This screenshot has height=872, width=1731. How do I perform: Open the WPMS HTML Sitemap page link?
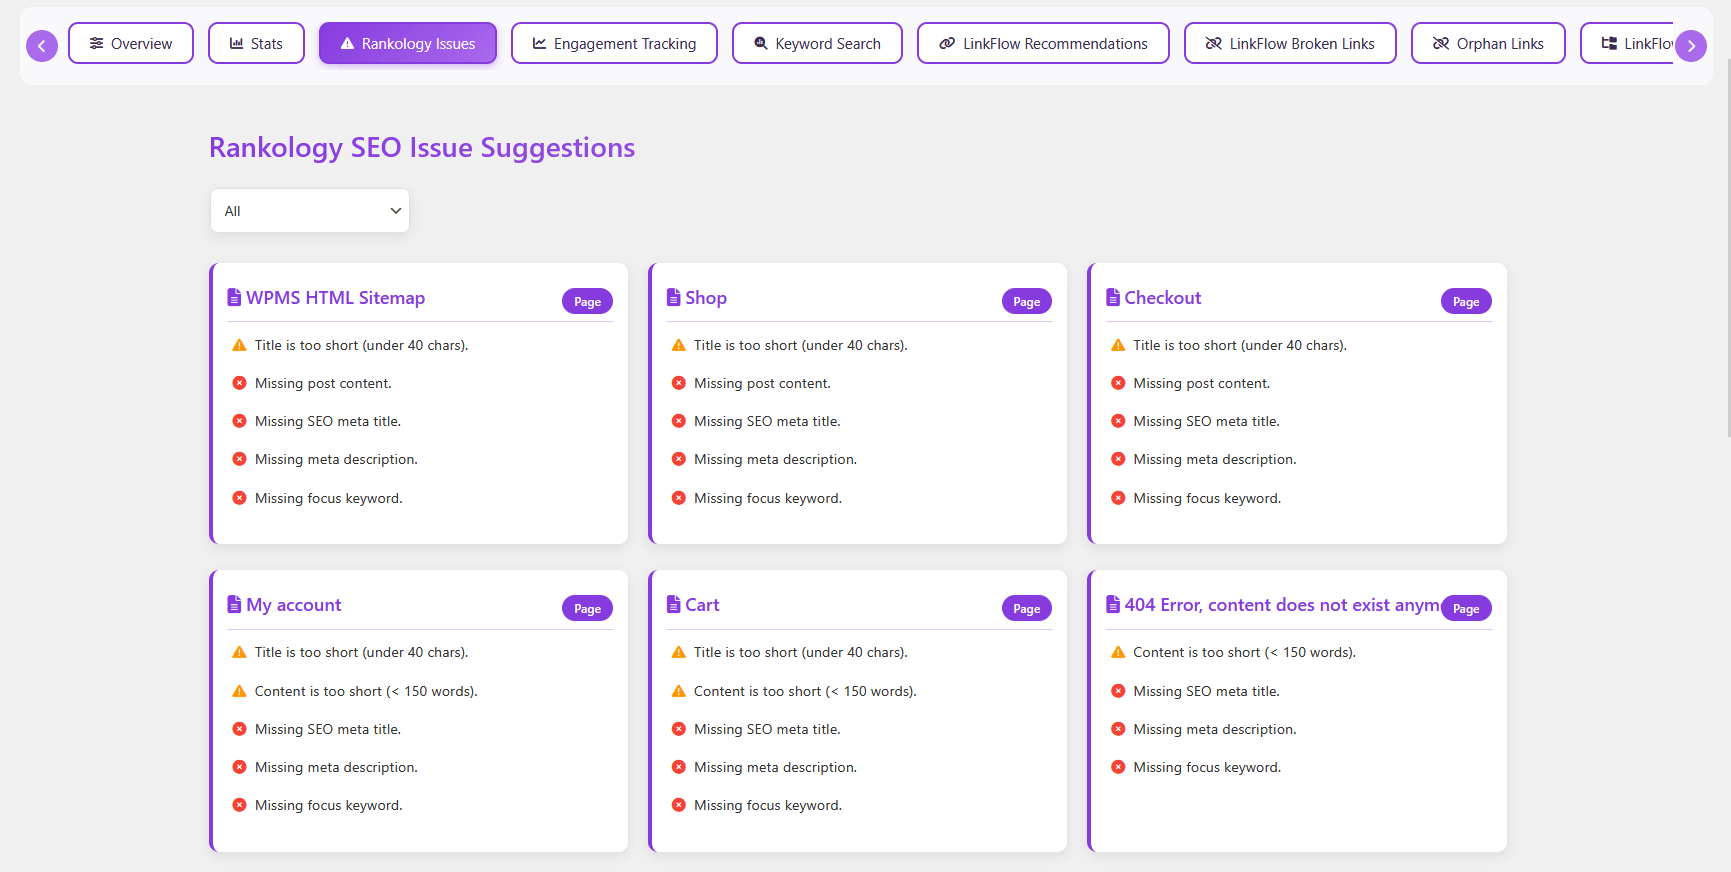click(335, 298)
